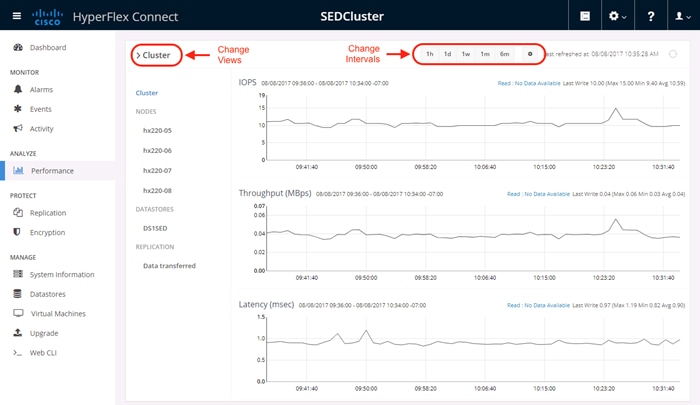
Task: Open the Virtual Machines page
Action: coord(58,313)
